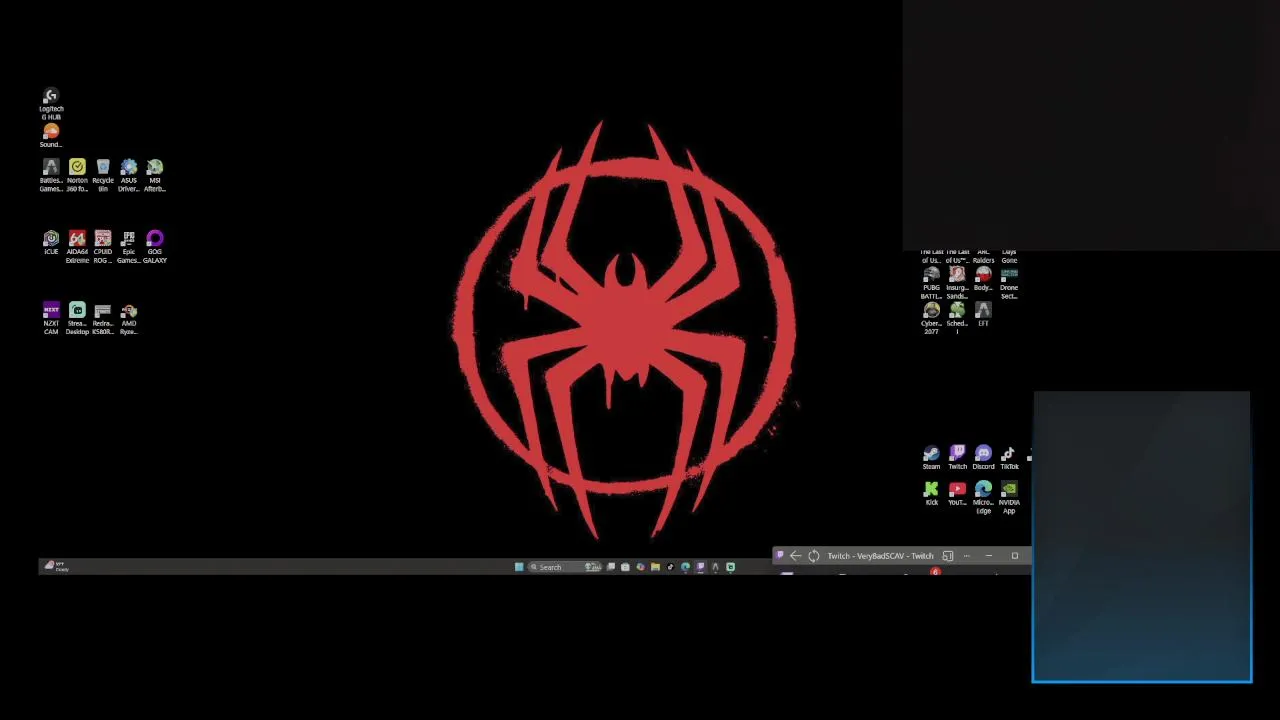Refresh the Twitch window page
The height and width of the screenshot is (720, 1280).
pyautogui.click(x=813, y=556)
